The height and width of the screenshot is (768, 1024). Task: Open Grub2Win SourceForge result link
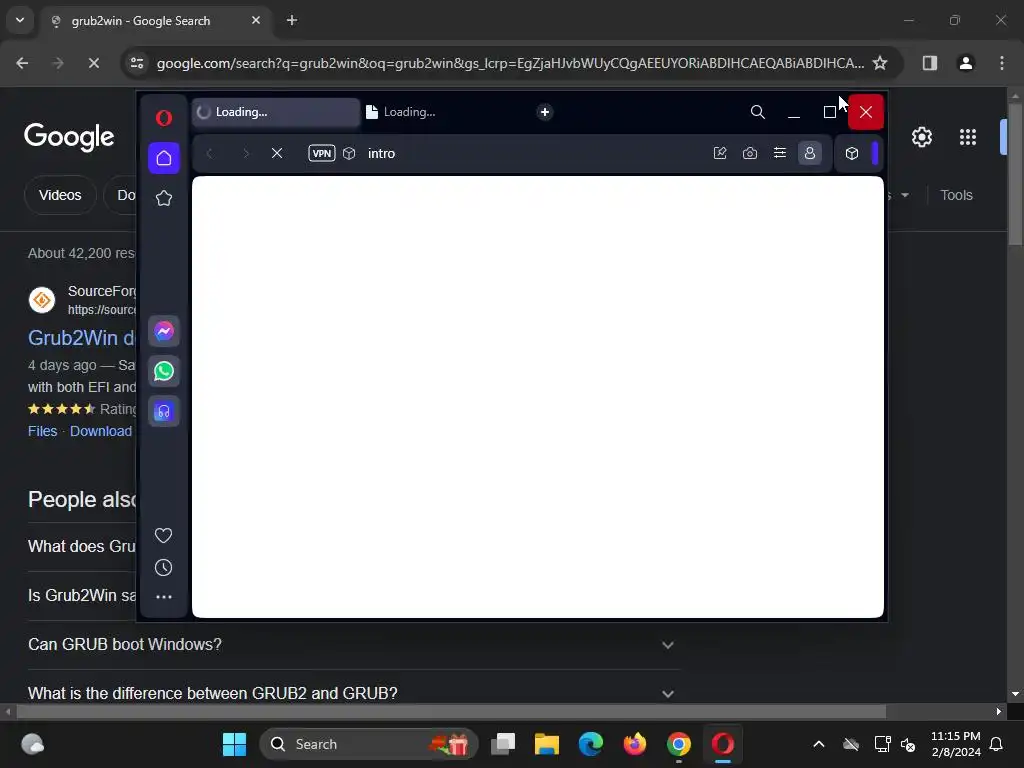(x=82, y=338)
